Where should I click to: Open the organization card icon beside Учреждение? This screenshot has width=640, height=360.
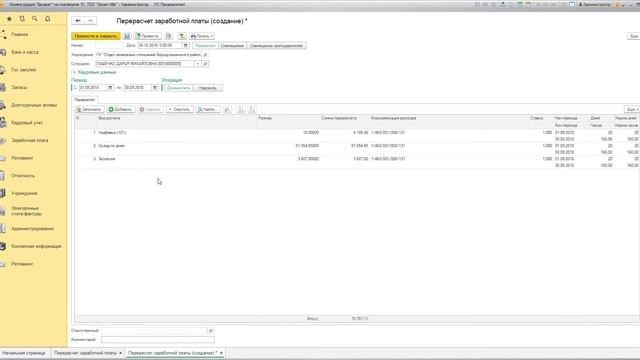coord(205,55)
